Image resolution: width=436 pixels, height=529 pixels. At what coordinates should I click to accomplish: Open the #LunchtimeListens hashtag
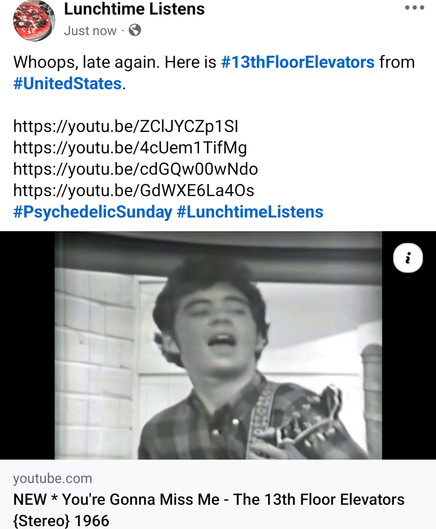pyautogui.click(x=250, y=212)
